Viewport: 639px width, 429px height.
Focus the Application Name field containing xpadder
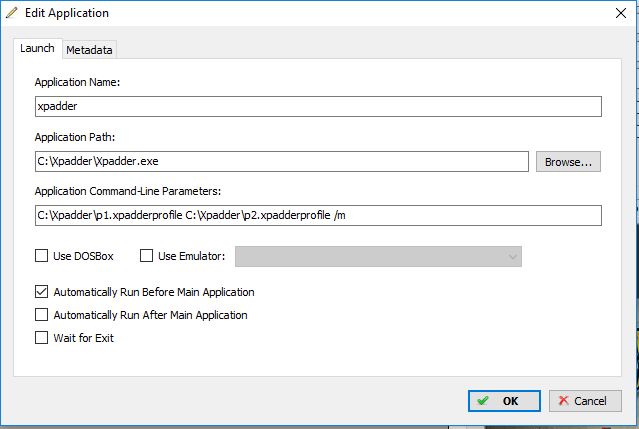[x=318, y=106]
